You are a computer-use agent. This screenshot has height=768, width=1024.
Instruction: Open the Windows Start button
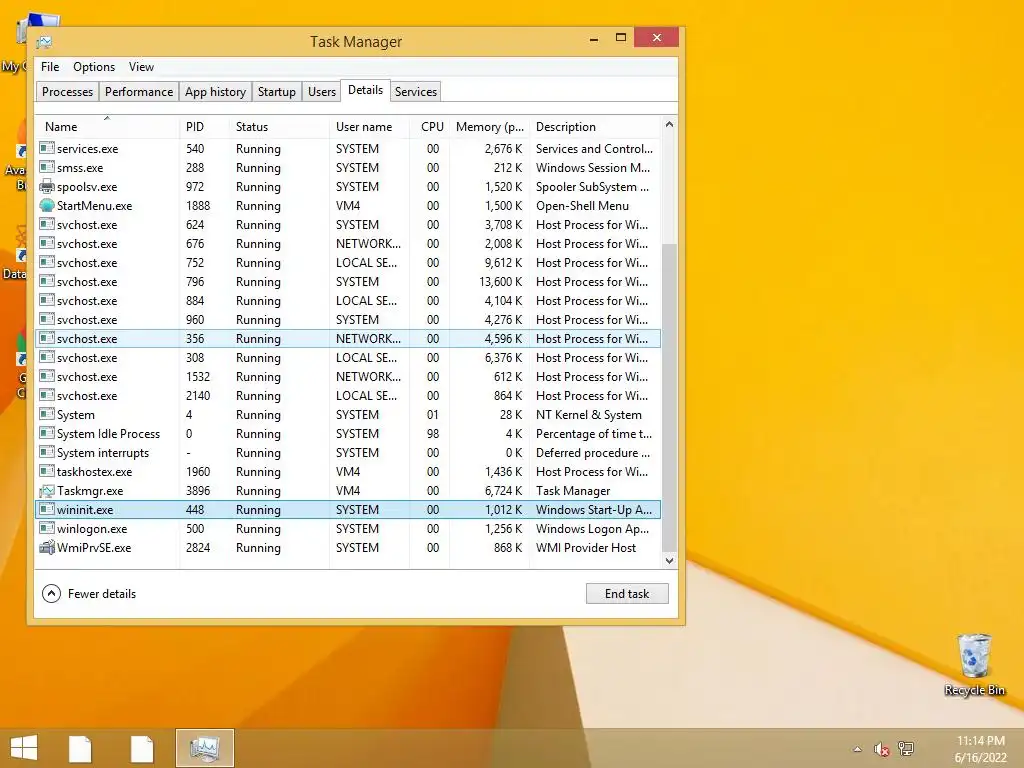pos(24,748)
